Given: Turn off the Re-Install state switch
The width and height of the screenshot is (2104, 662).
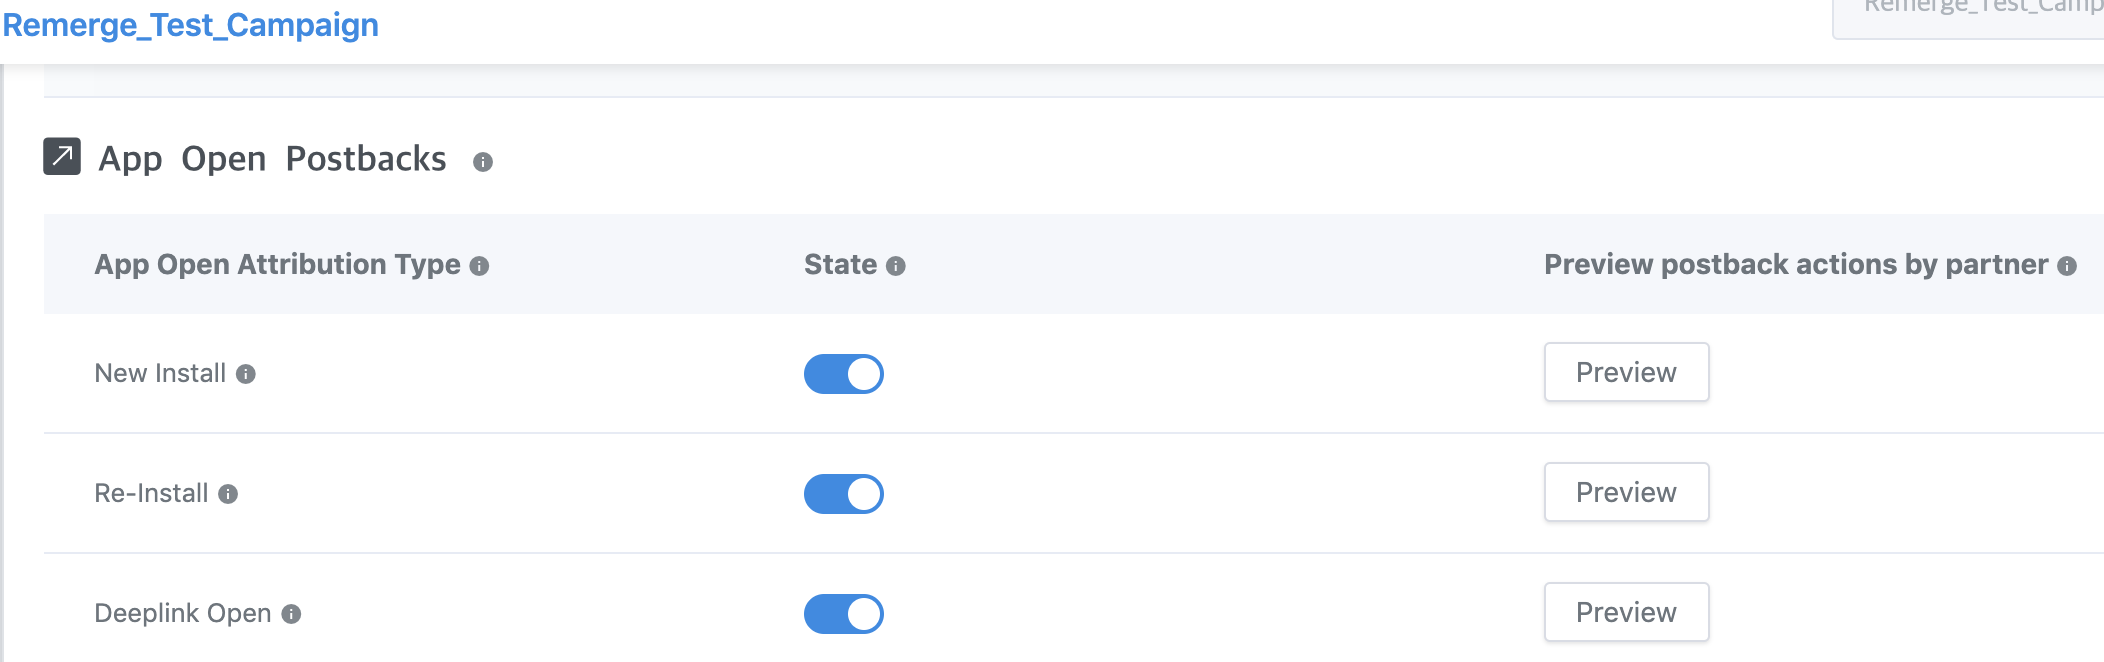Looking at the screenshot, I should (x=844, y=494).
